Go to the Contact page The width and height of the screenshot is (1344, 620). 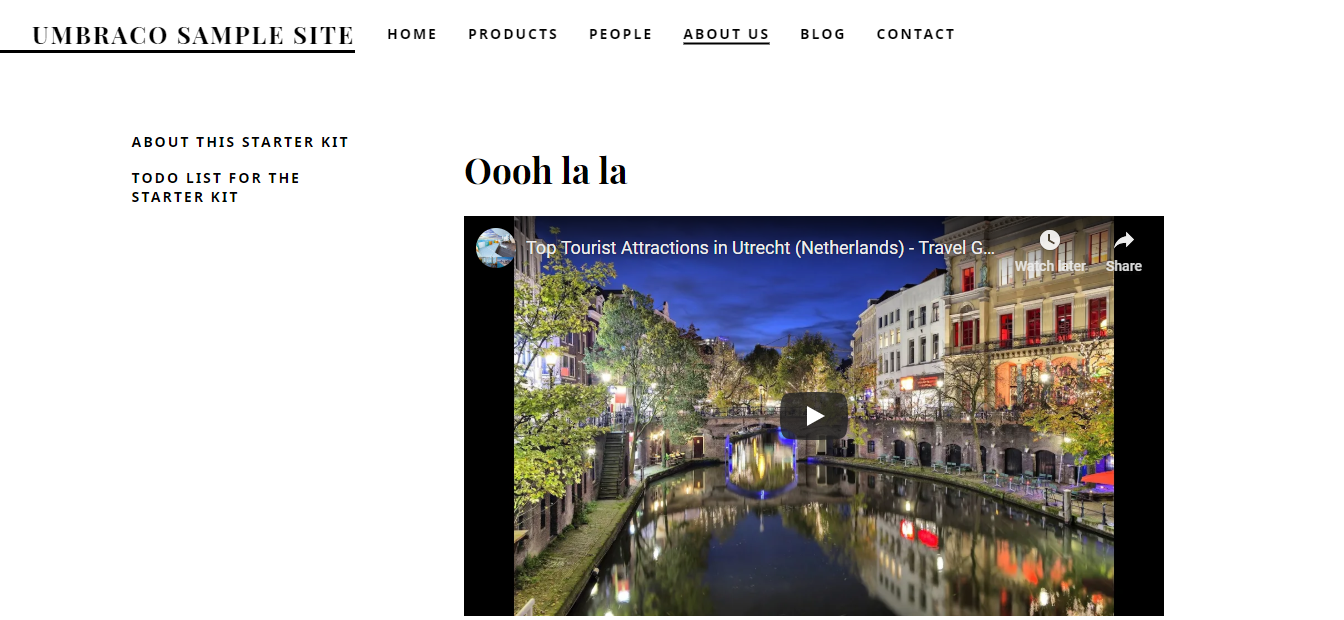pos(916,34)
